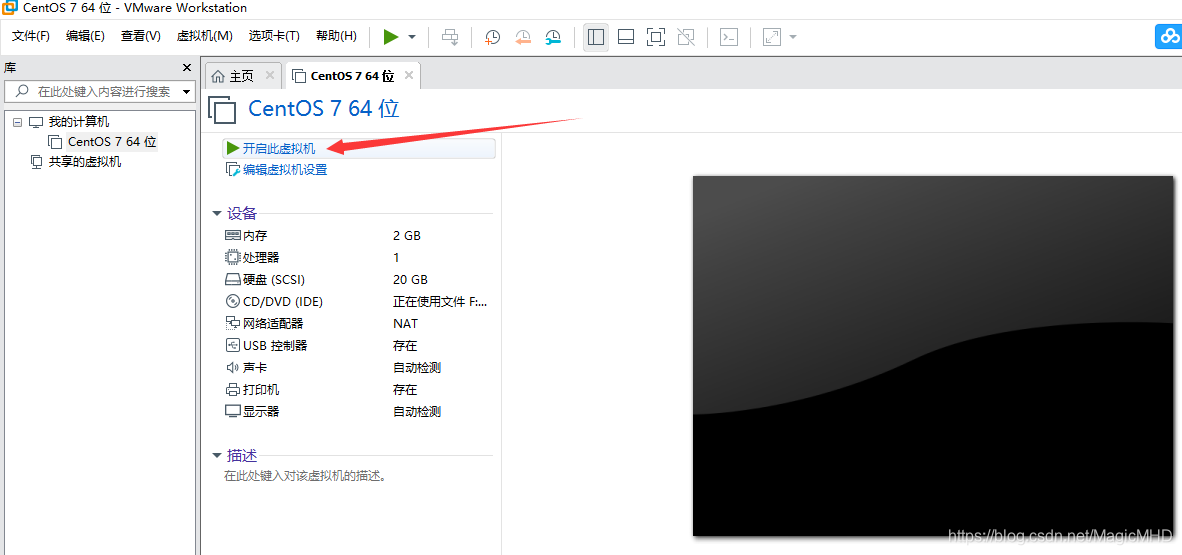Click the send Ctrl+Alt+Del toolbar icon
Viewport: 1182px width, 555px height.
point(450,37)
